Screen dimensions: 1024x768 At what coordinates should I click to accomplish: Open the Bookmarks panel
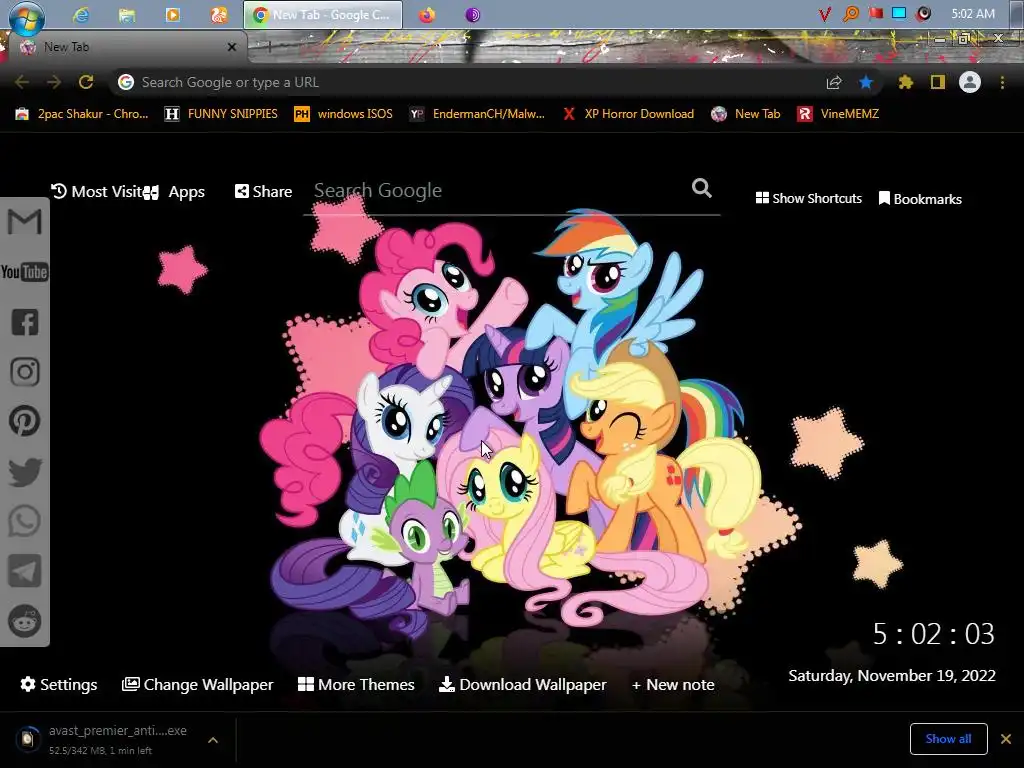920,199
